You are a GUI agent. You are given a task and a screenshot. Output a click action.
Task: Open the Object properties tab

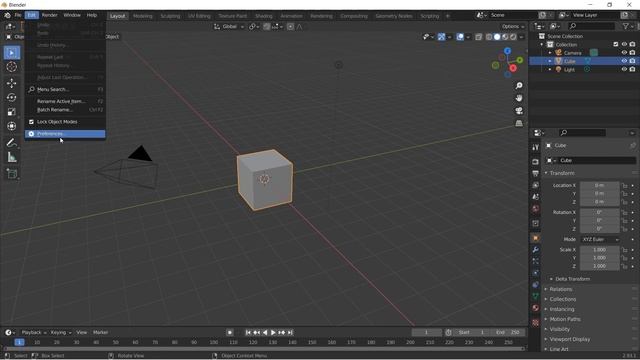click(x=536, y=238)
